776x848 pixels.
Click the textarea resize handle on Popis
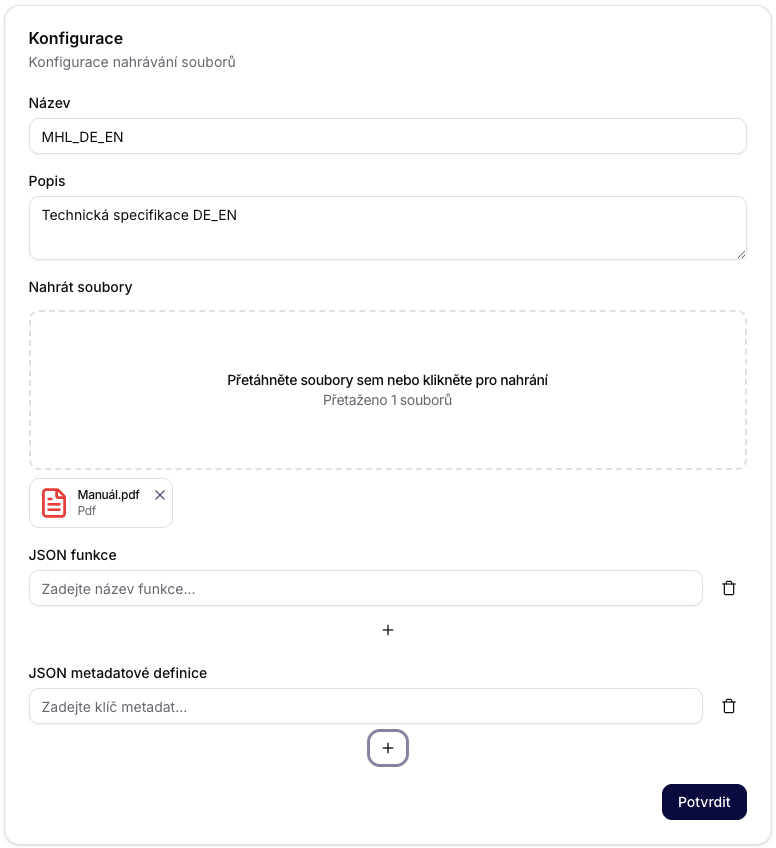741,252
